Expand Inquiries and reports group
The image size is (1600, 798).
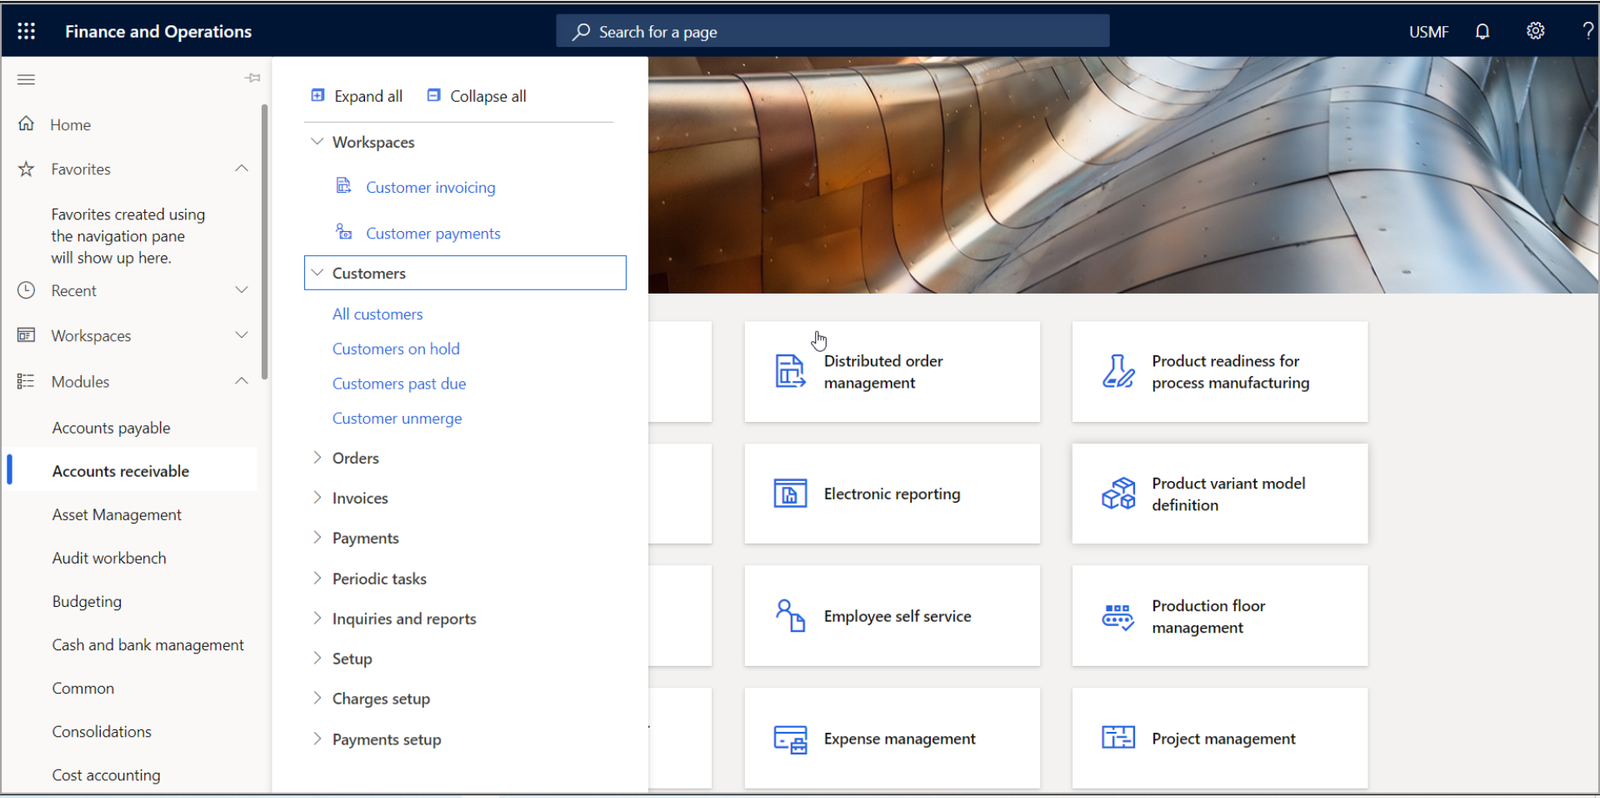point(317,618)
